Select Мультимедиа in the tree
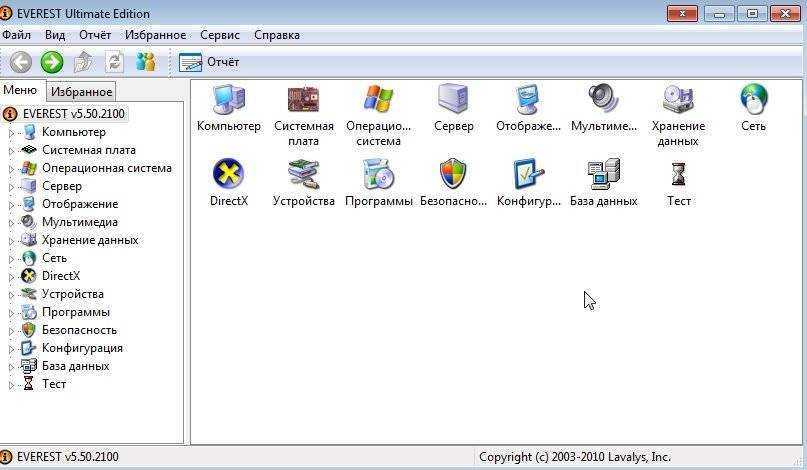Viewport: 807px width, 470px height. [80, 222]
